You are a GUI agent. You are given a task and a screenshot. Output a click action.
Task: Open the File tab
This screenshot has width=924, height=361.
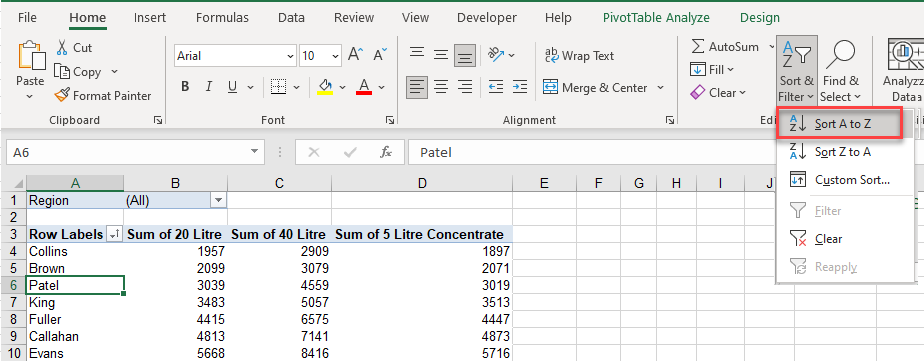tap(27, 18)
